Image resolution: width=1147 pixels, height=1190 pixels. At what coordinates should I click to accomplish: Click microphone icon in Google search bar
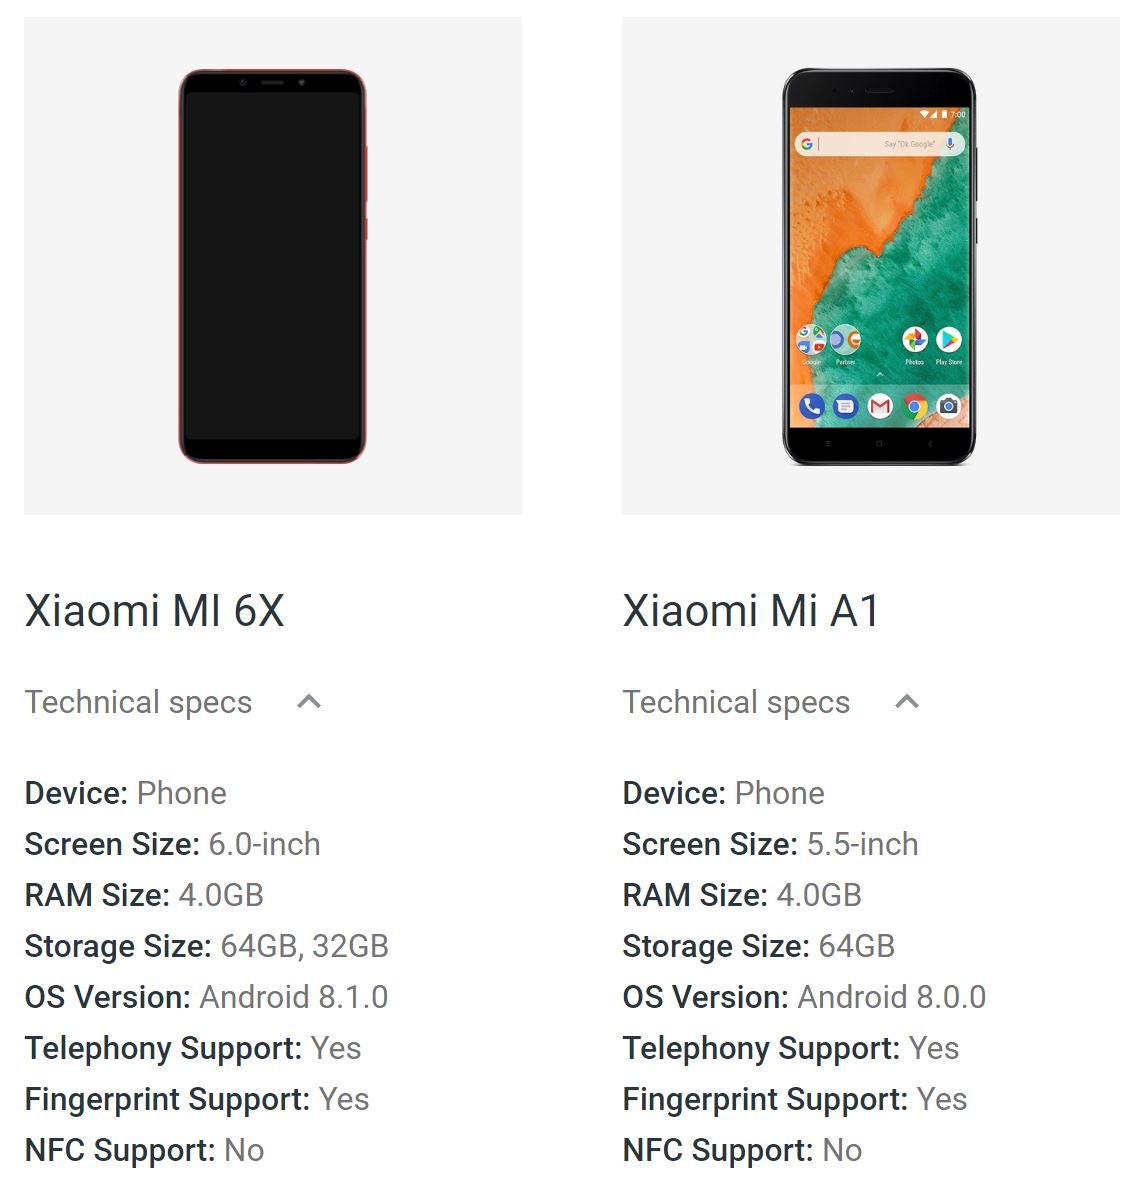[x=950, y=144]
